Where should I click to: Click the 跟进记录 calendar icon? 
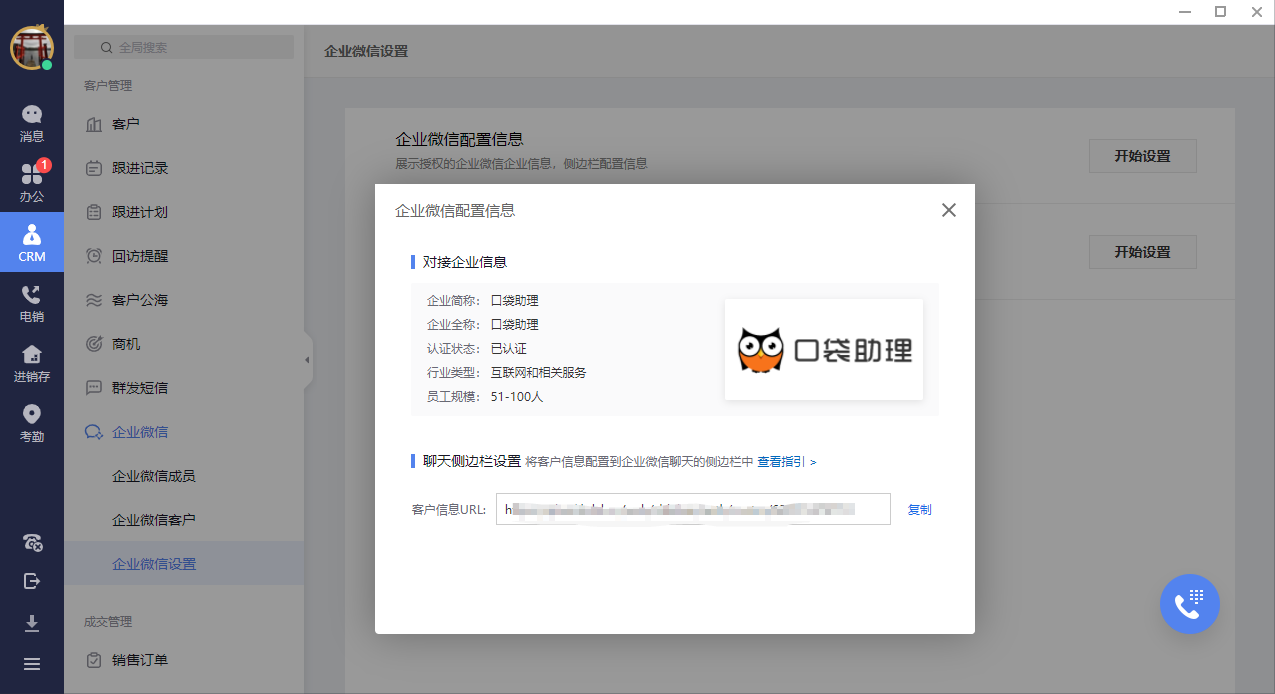click(94, 168)
